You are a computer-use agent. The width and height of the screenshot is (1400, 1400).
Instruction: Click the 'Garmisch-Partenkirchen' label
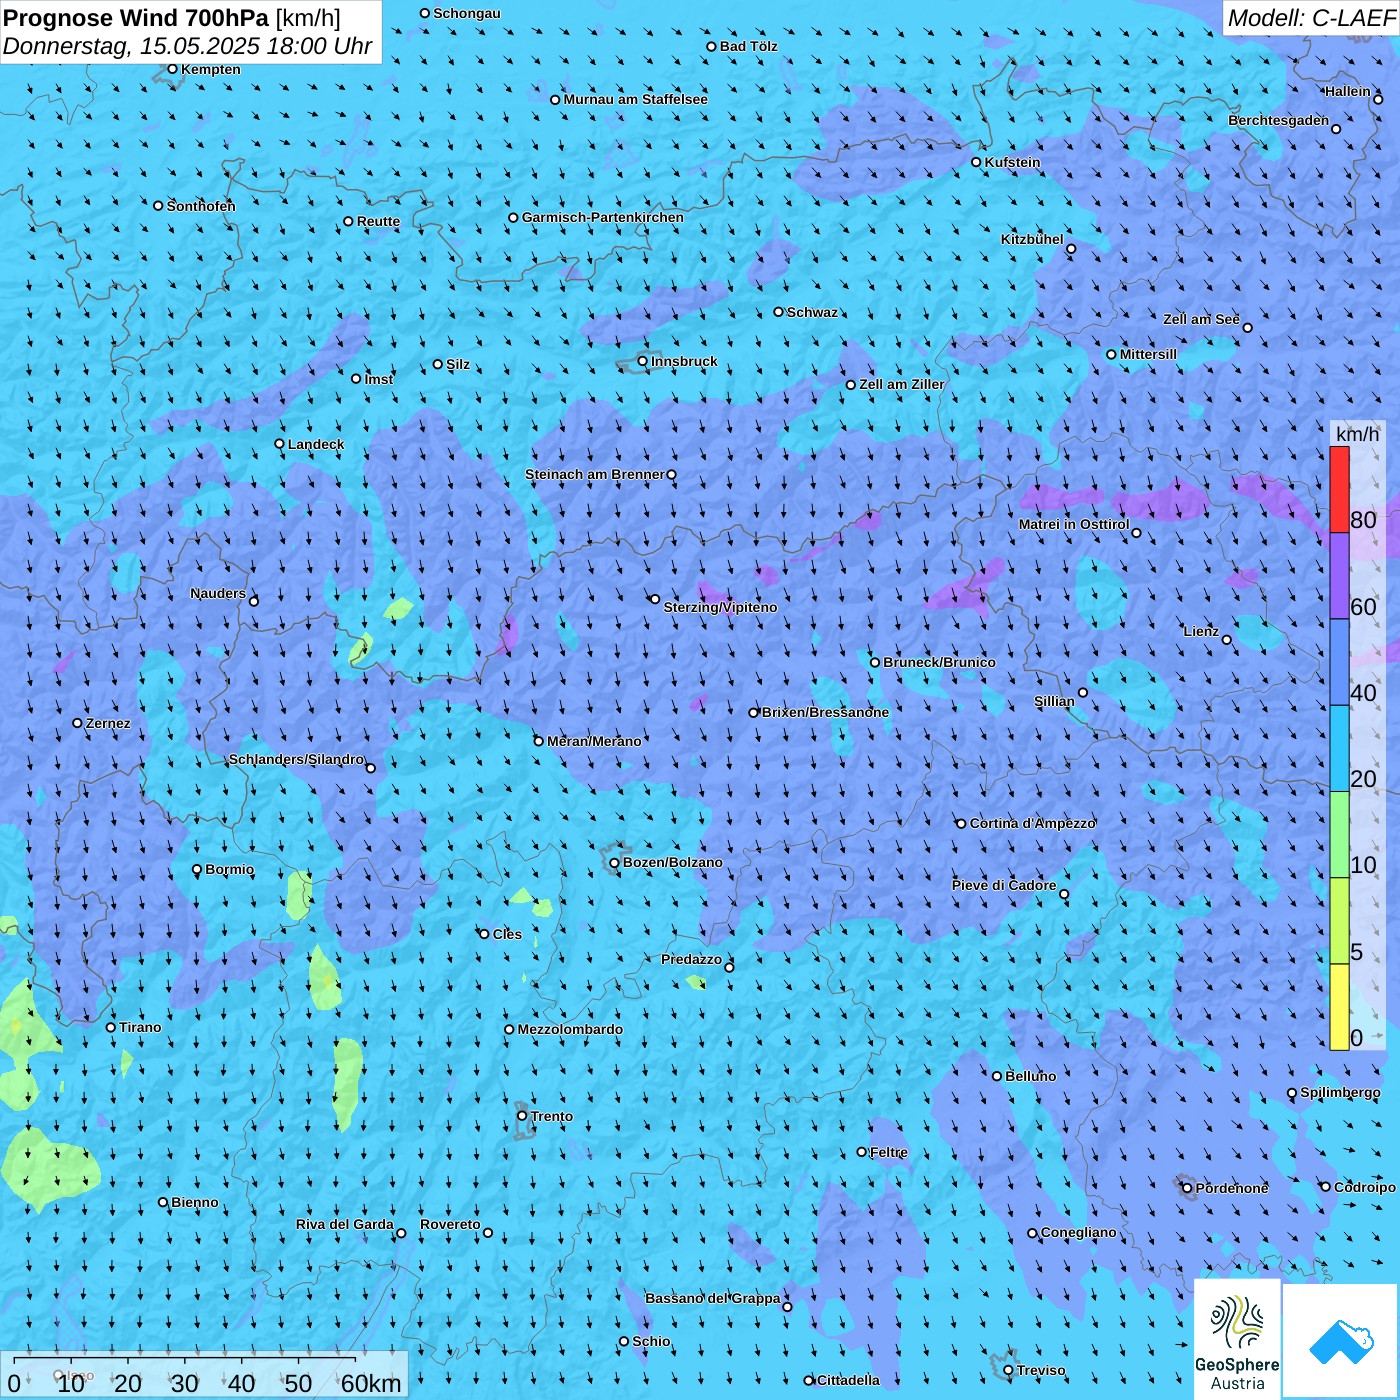coord(603,217)
